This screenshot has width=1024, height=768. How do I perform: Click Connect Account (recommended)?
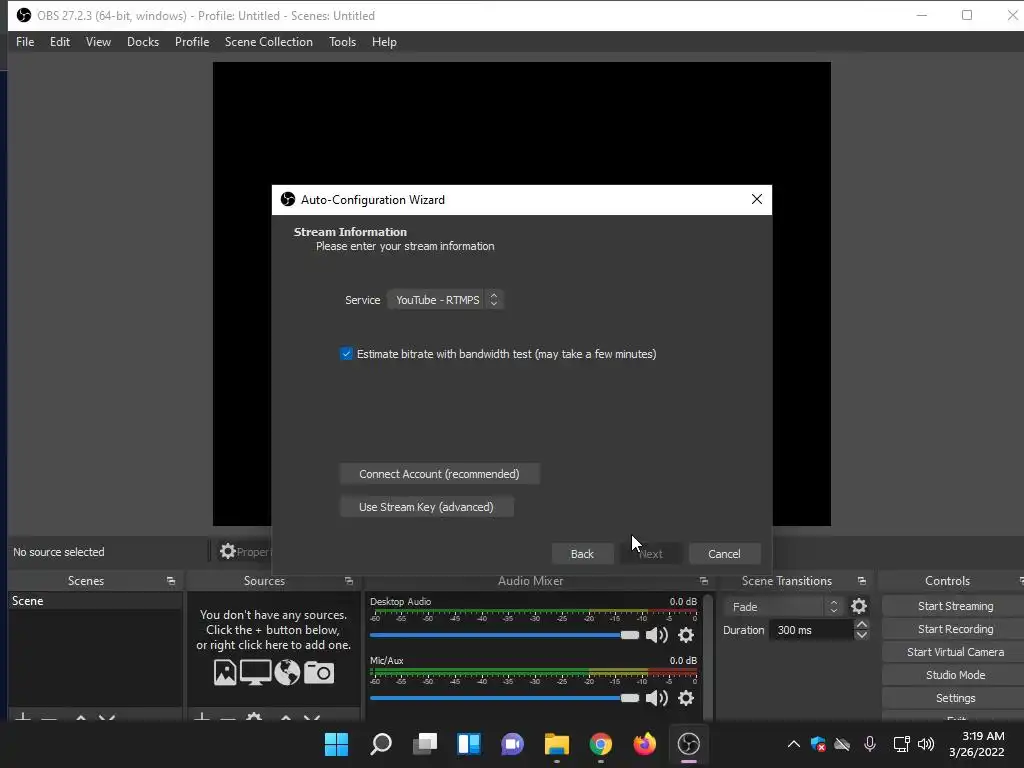[440, 474]
